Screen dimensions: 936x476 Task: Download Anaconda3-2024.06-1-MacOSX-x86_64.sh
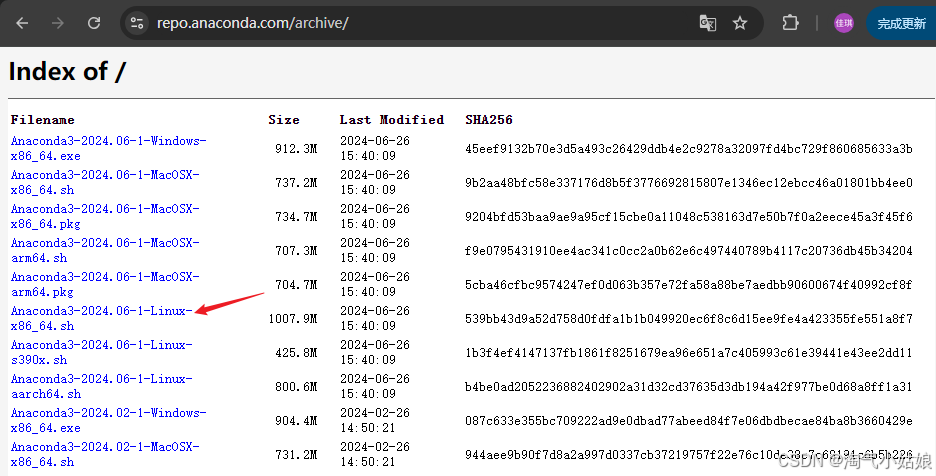coord(105,182)
